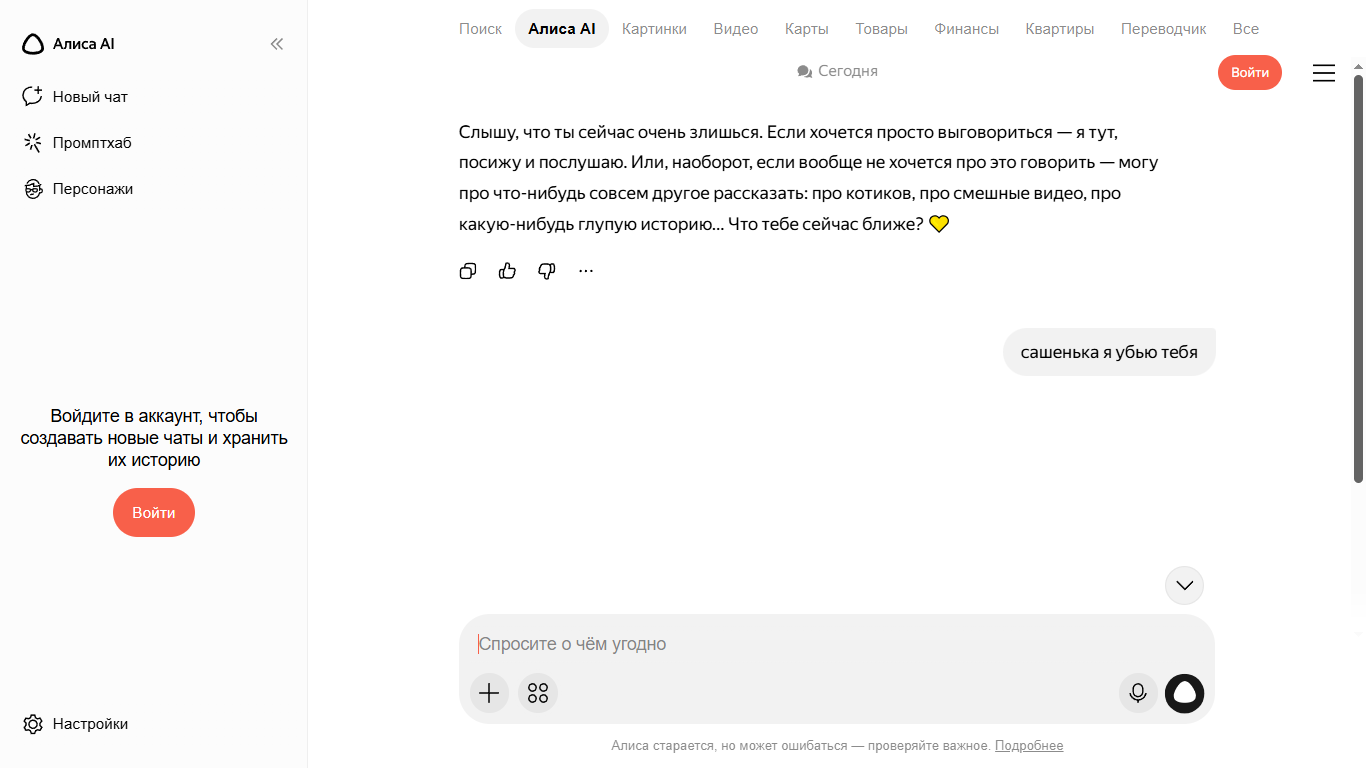Click the orange Войти button in sidebar

click(x=154, y=512)
